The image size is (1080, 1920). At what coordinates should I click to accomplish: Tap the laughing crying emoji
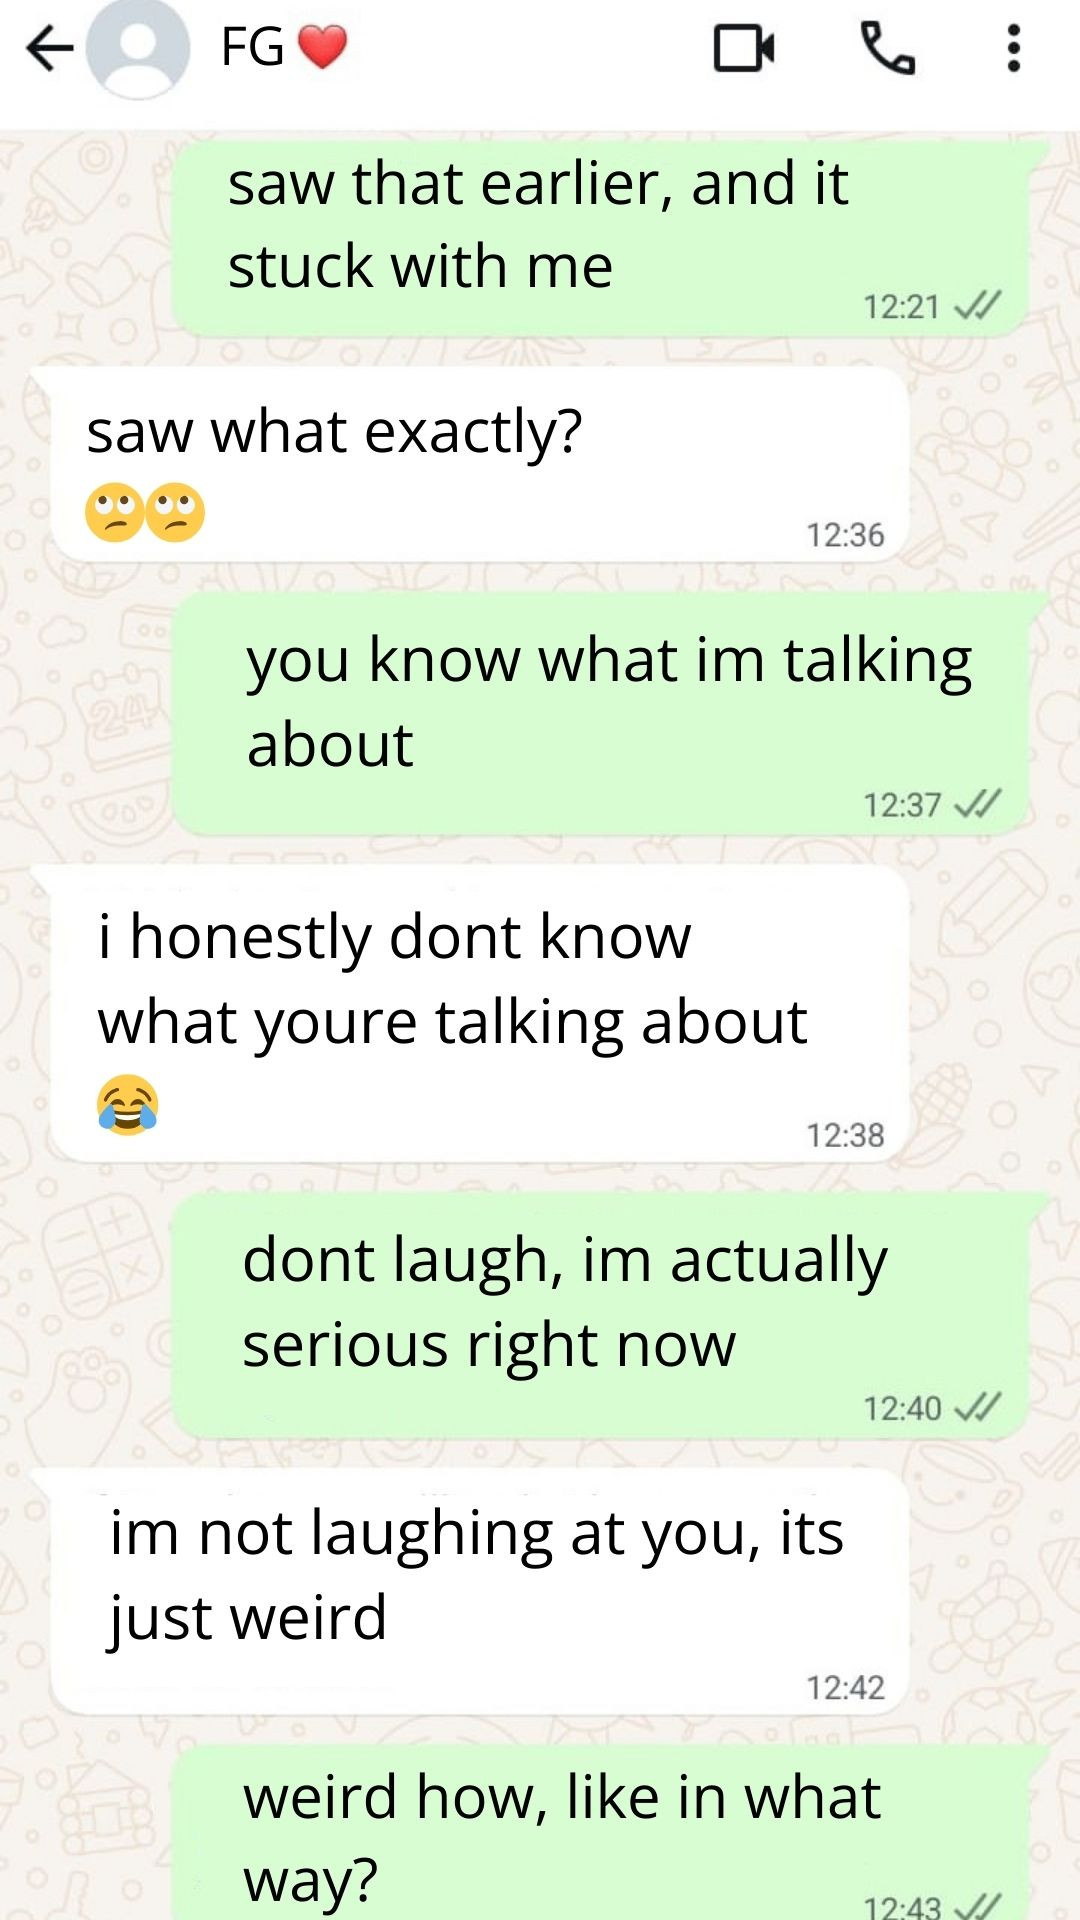click(128, 1104)
